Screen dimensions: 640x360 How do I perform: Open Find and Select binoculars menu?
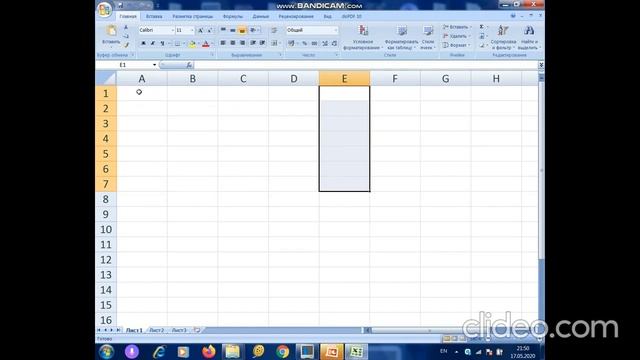(529, 37)
